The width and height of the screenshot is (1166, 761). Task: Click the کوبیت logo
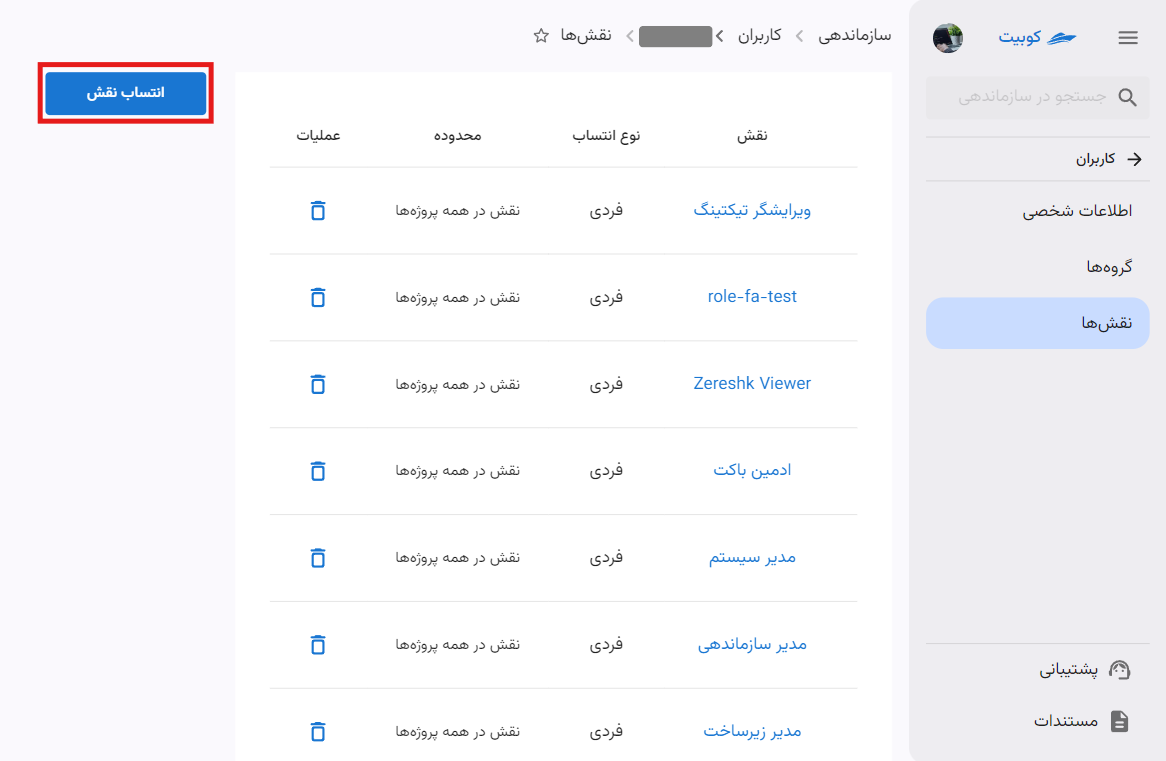click(x=1037, y=37)
